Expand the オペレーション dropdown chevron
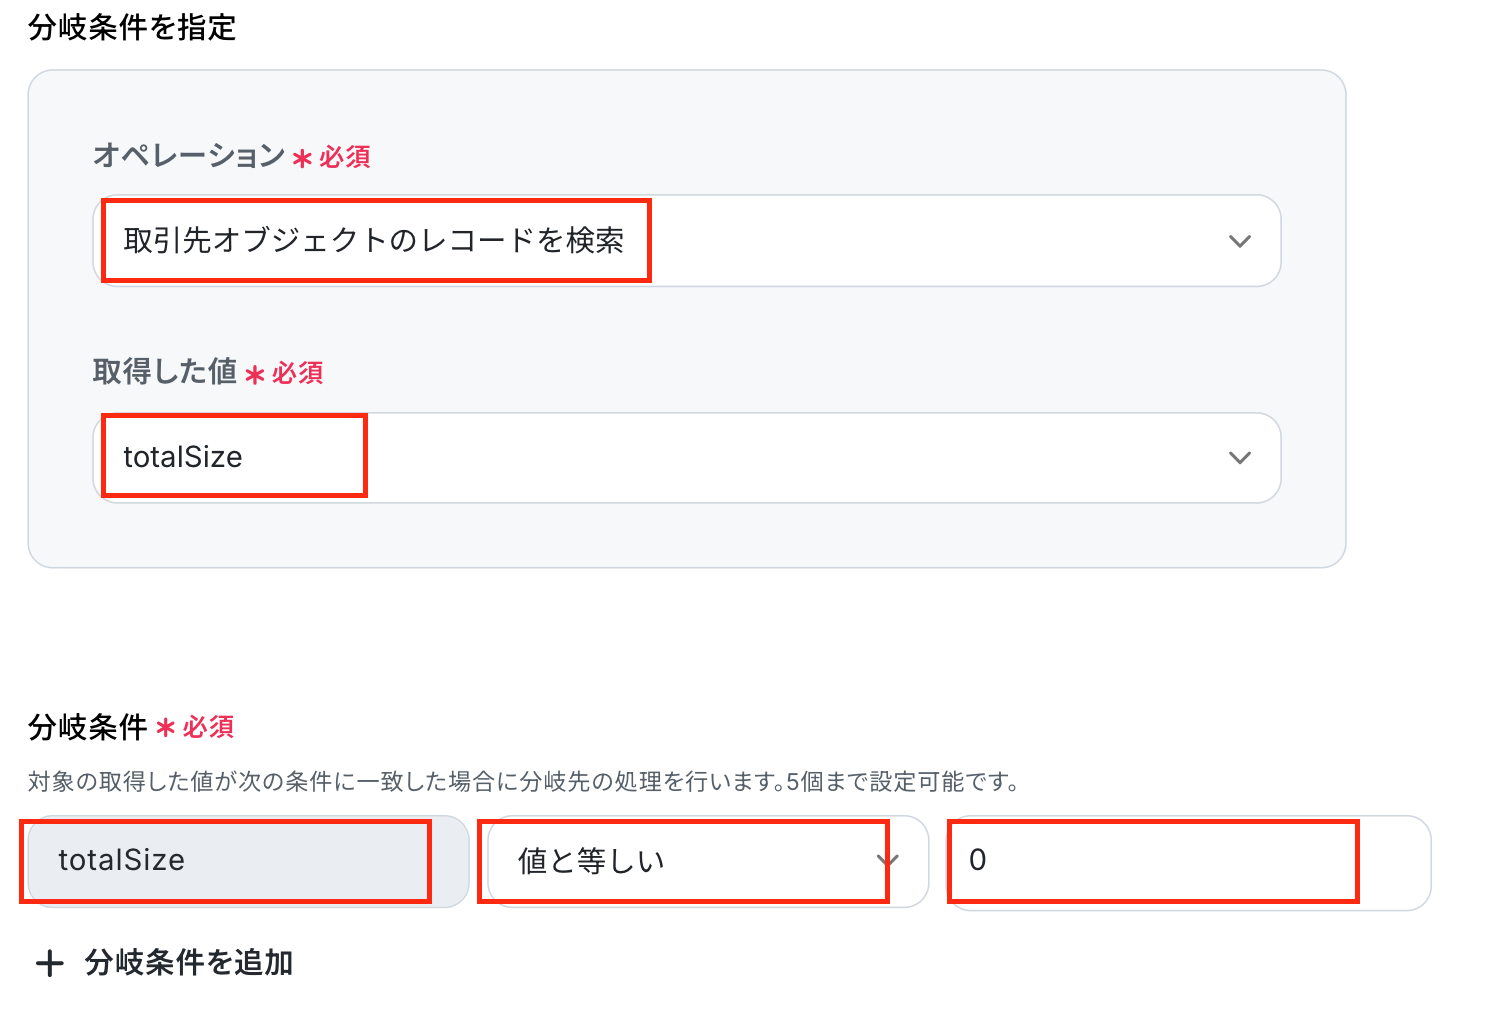 [1240, 241]
